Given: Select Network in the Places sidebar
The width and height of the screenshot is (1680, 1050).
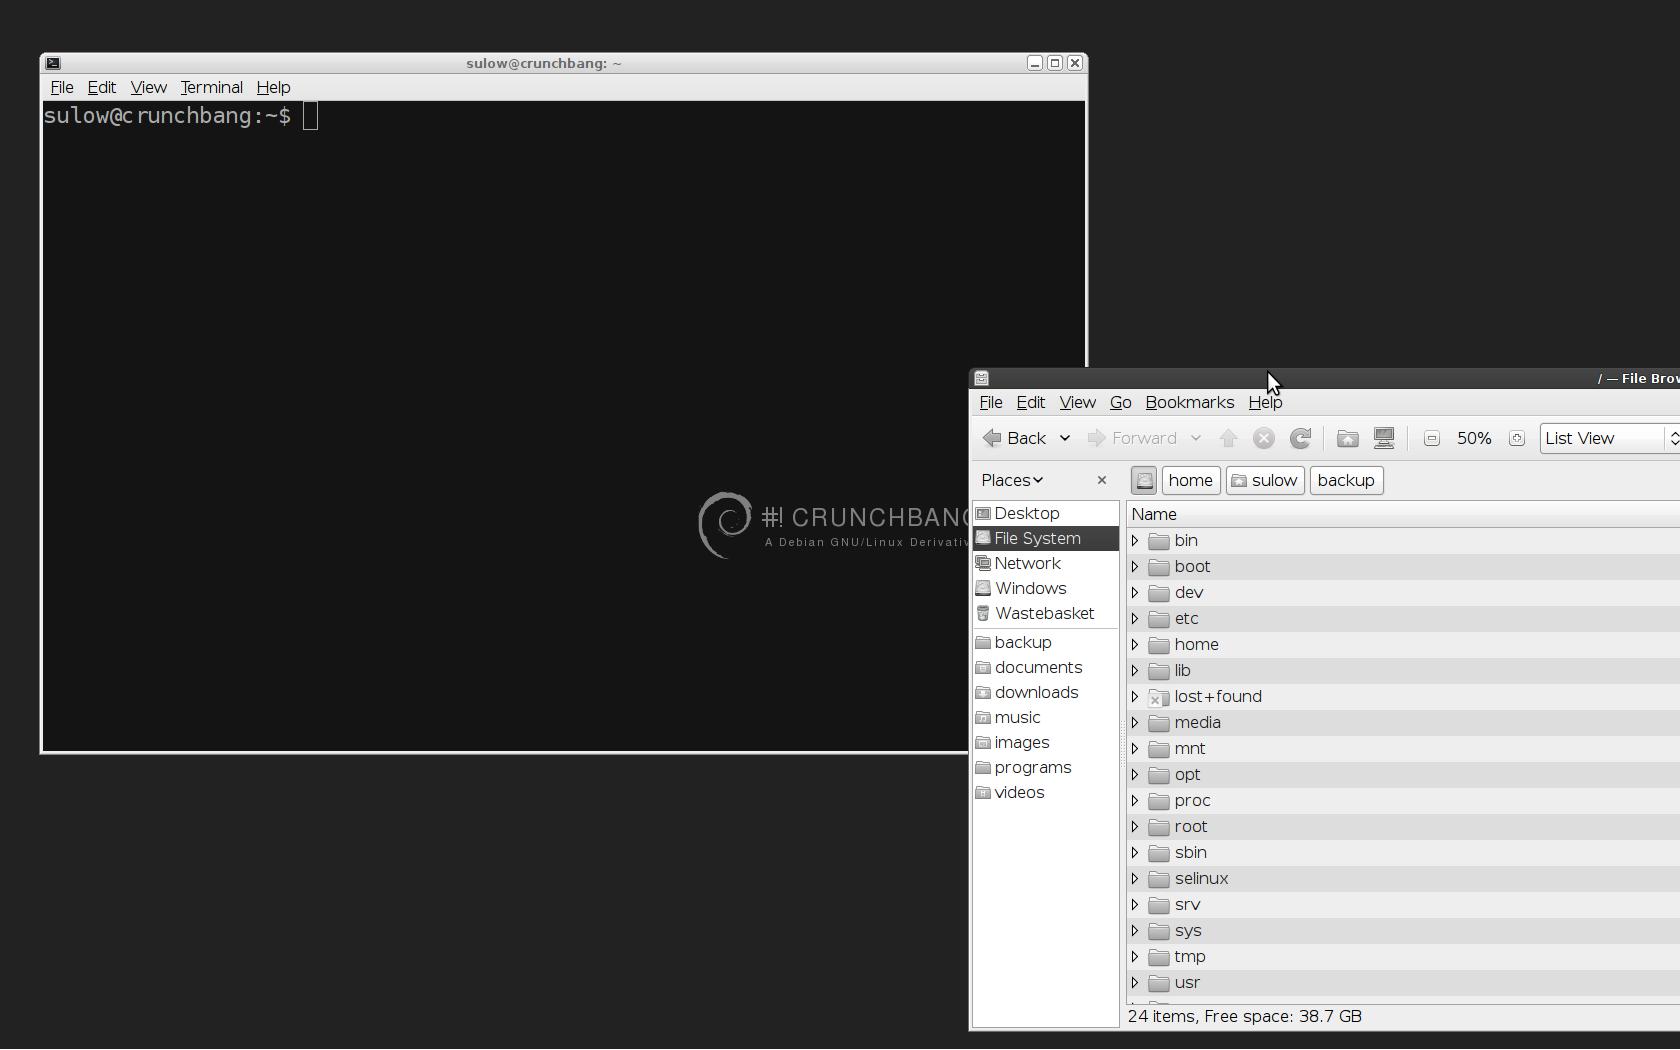Looking at the screenshot, I should coord(1045,563).
